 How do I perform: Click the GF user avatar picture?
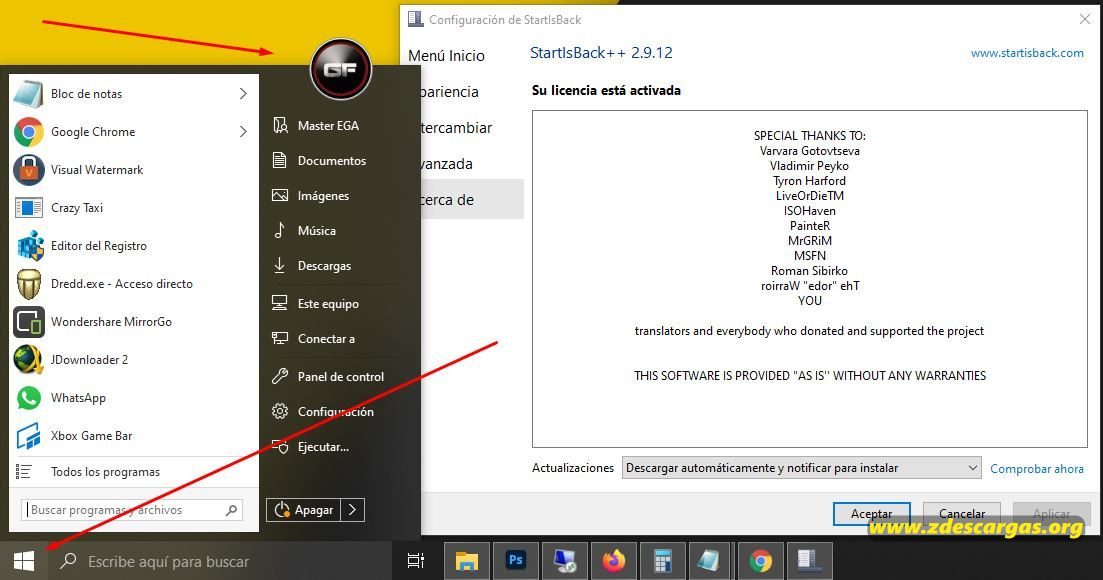coord(340,69)
